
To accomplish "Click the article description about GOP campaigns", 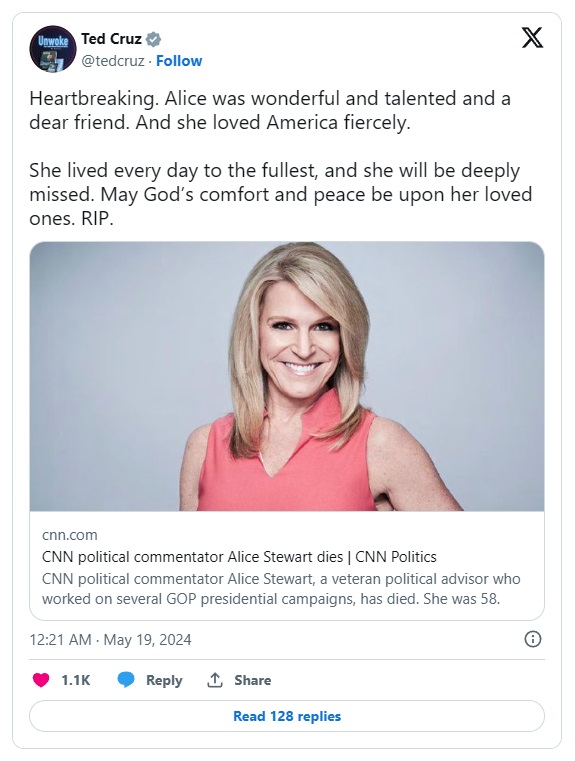I will click(x=281, y=589).
